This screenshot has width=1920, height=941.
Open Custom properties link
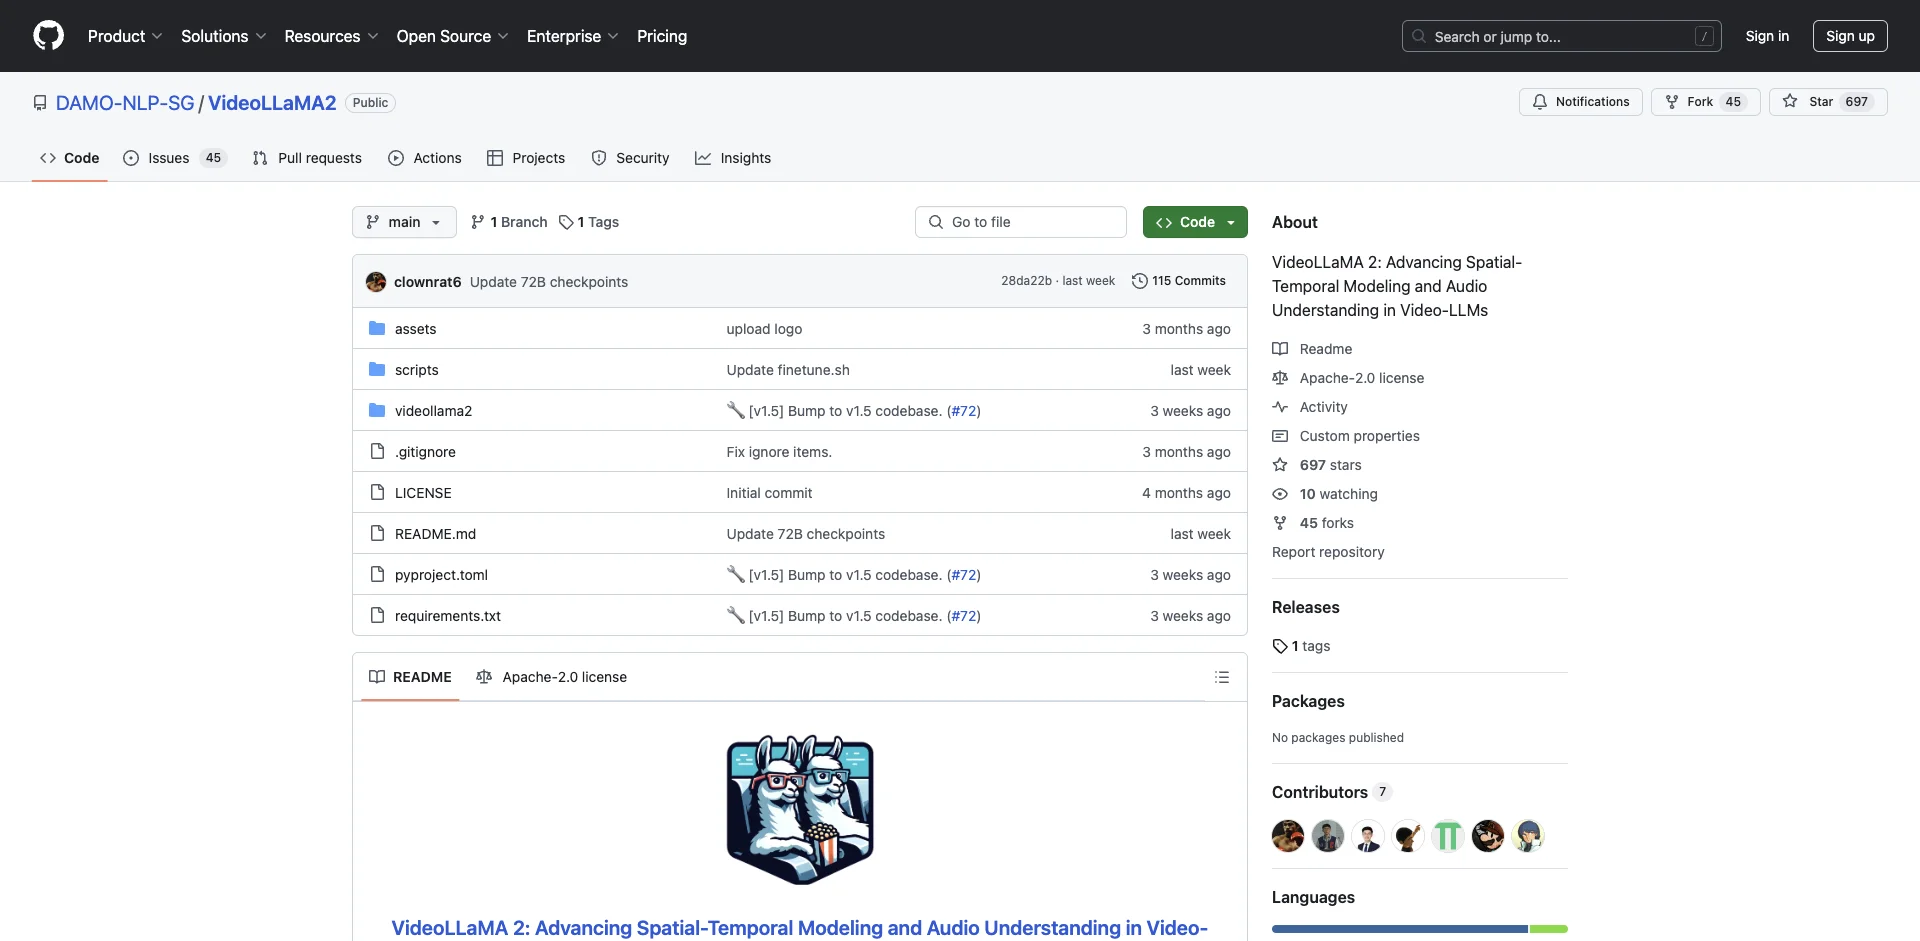click(1346, 436)
